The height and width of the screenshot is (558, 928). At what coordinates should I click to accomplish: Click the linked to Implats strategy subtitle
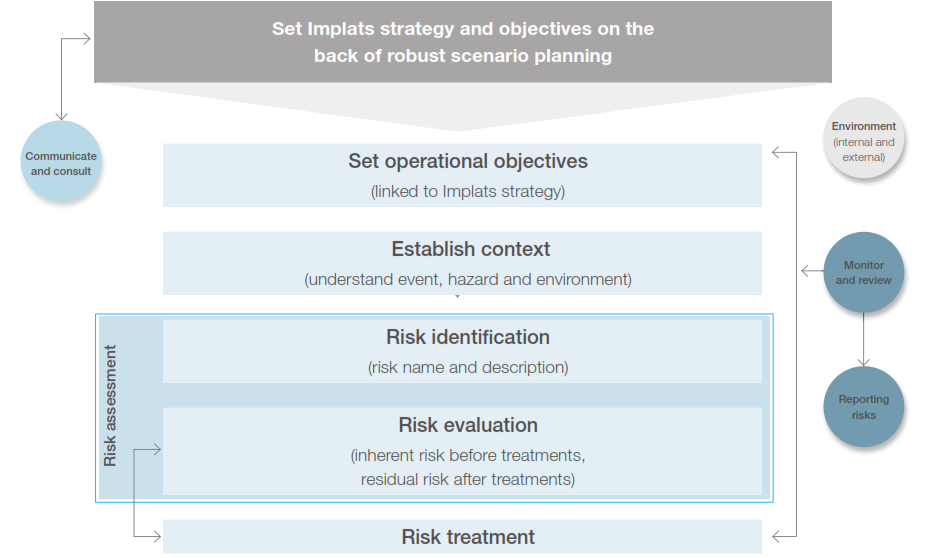[x=468, y=192]
